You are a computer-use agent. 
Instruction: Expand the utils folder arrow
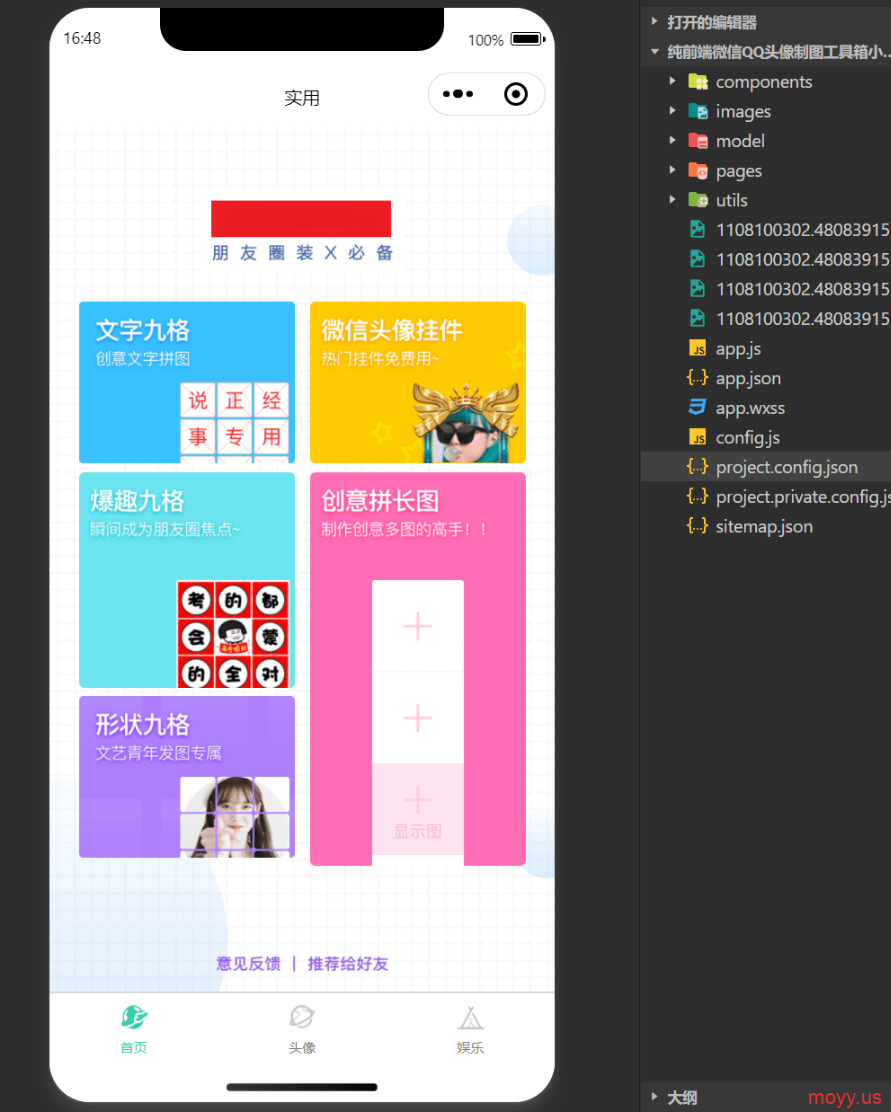(672, 200)
